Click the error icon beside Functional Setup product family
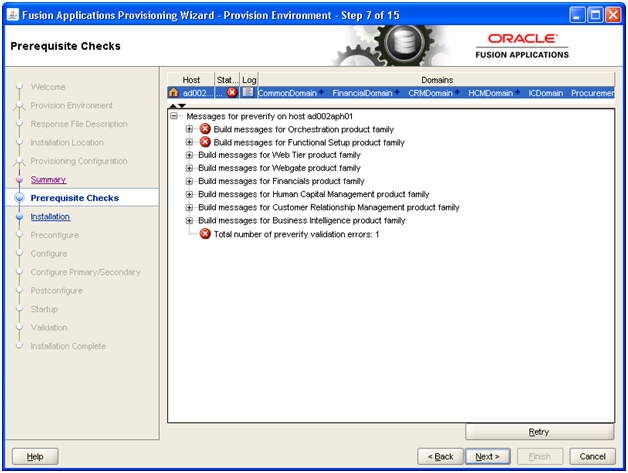628x473 pixels. point(205,142)
